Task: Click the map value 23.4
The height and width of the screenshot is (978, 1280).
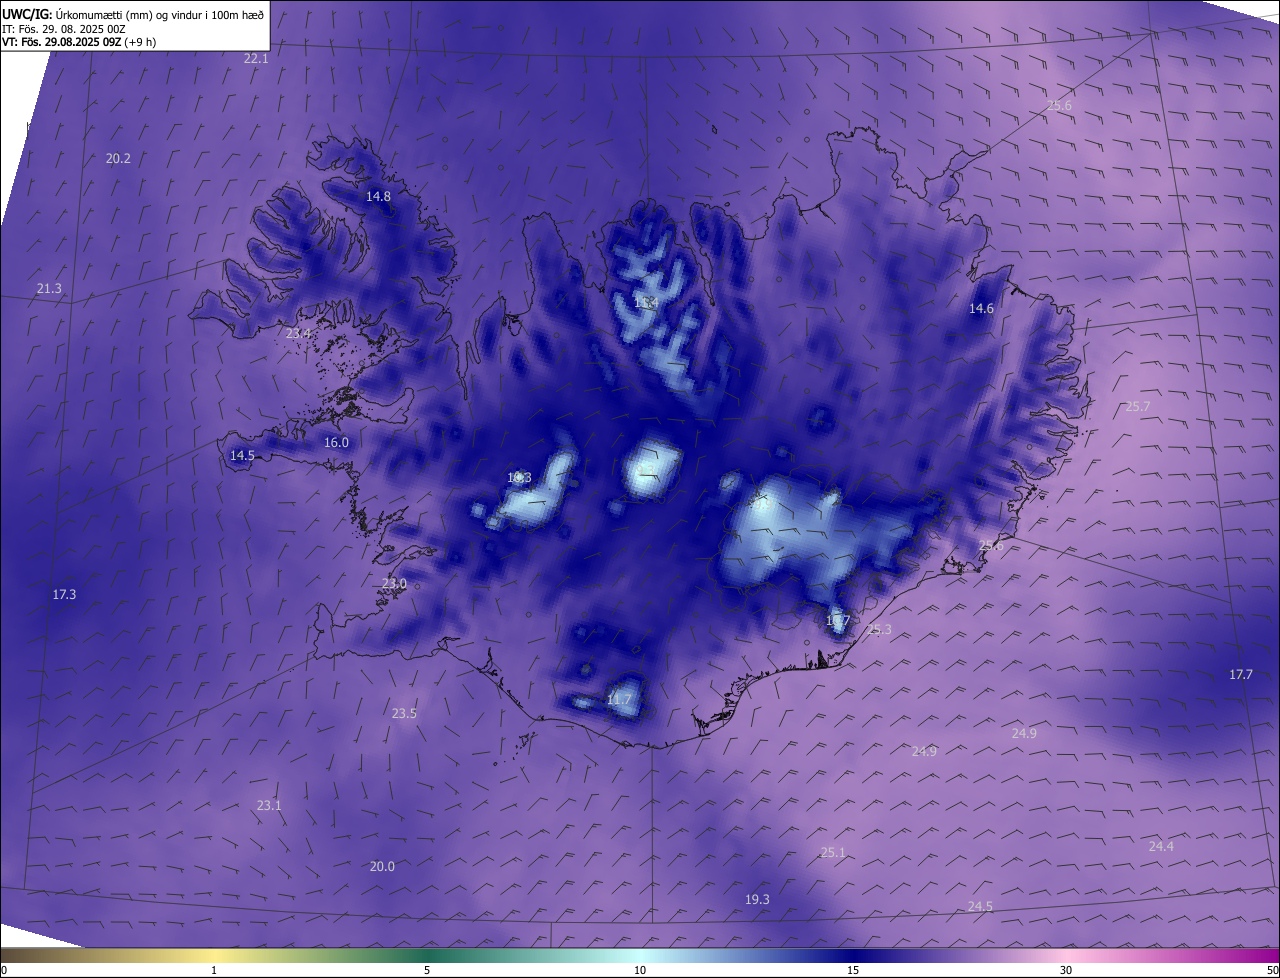Action: [298, 333]
